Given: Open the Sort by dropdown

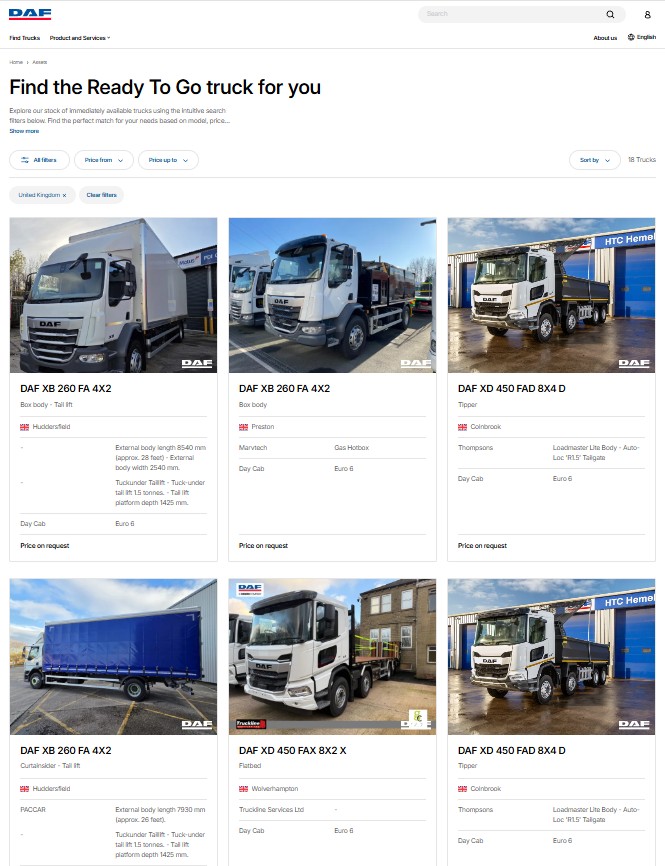Looking at the screenshot, I should (x=595, y=160).
